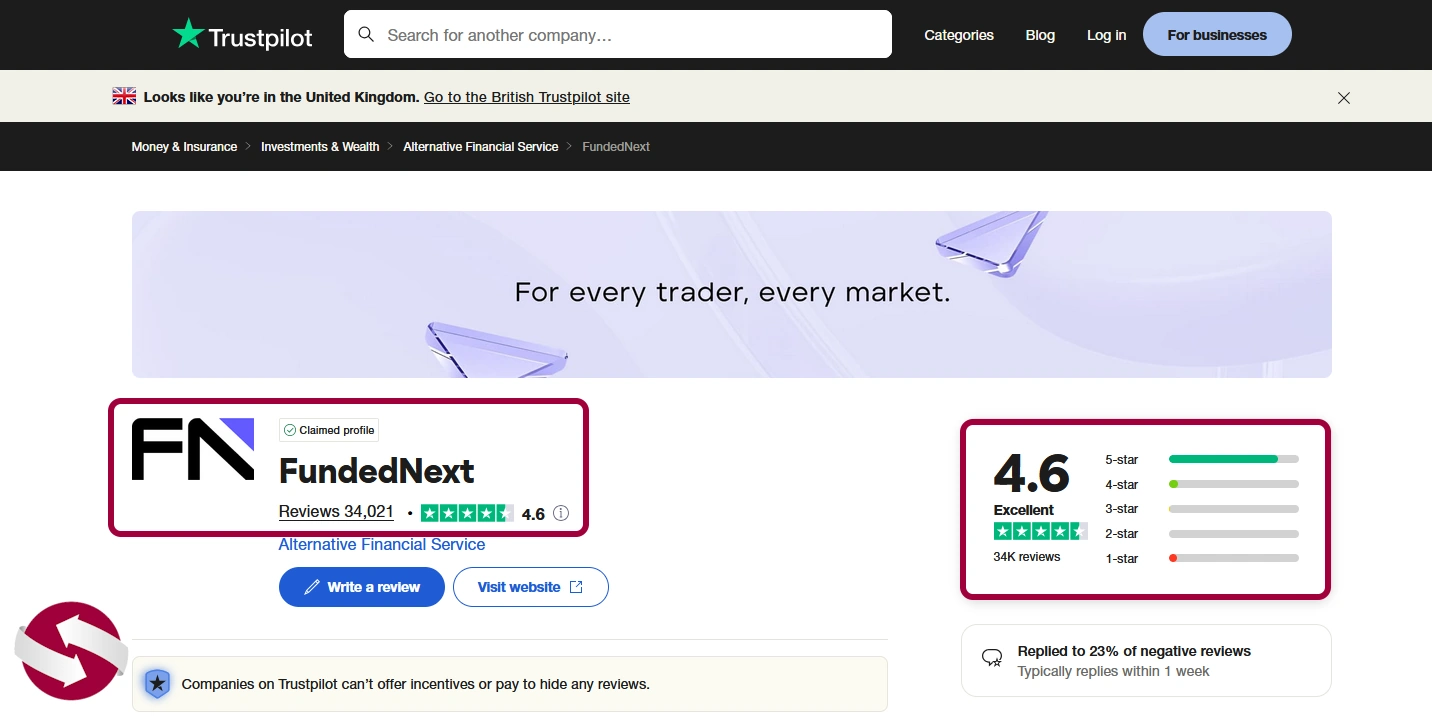Click the Write a review button
Screen dimensions: 1432x717
coord(362,587)
